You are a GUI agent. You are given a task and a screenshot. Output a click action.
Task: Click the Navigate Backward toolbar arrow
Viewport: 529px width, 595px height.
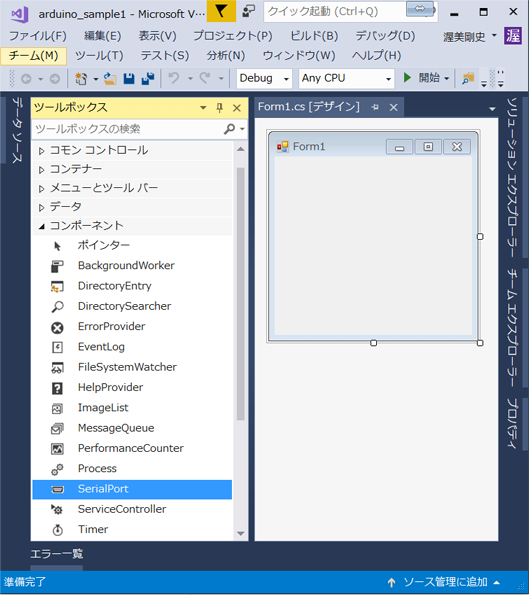point(26,79)
